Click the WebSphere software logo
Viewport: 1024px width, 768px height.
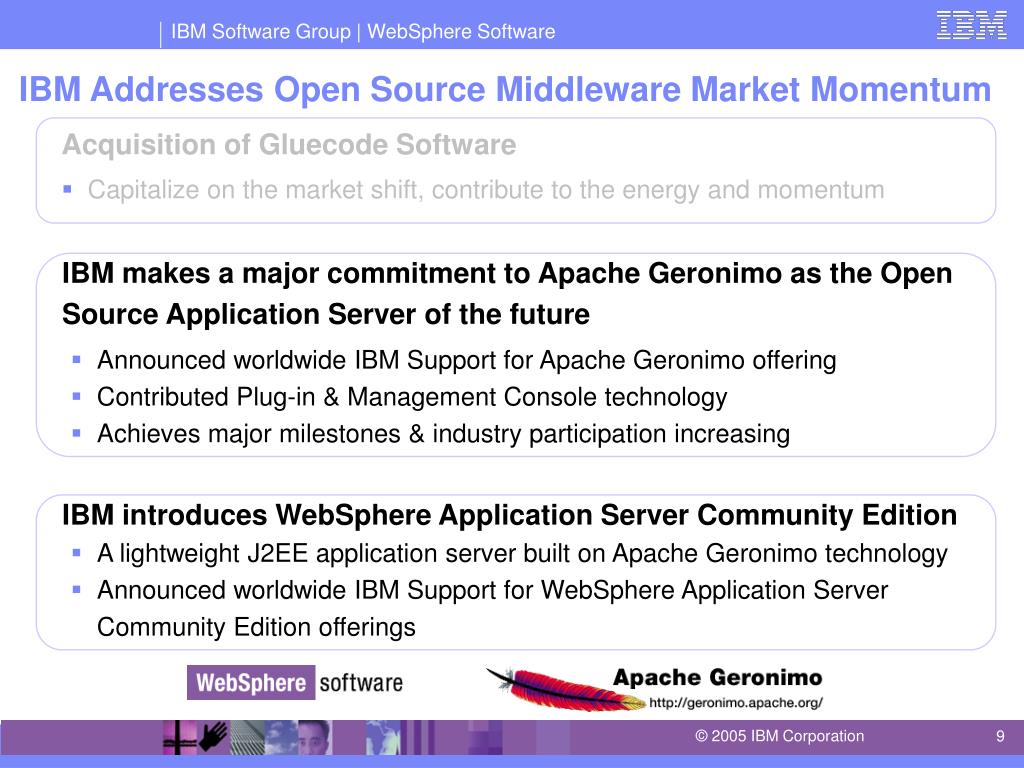(295, 682)
